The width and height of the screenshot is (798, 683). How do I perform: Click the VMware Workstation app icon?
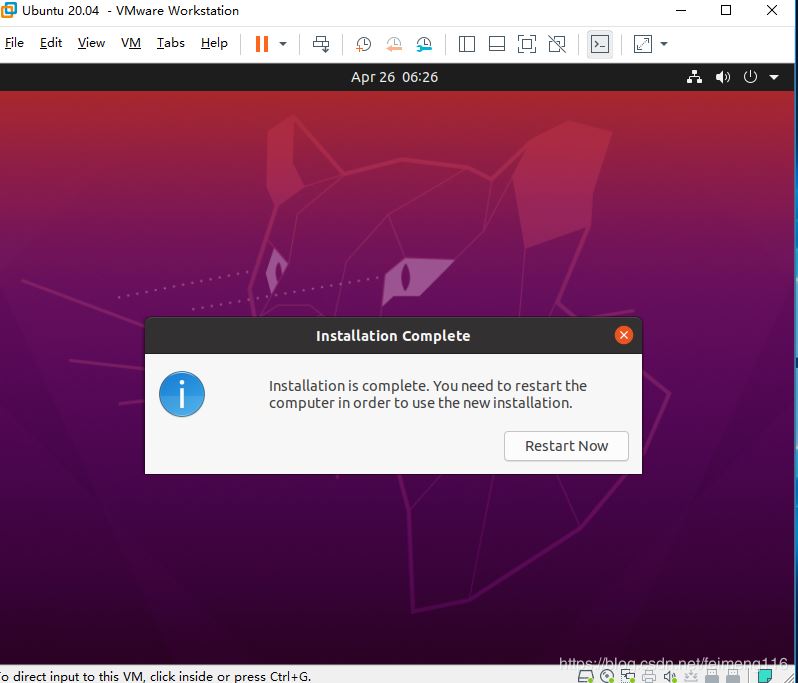click(x=9, y=10)
